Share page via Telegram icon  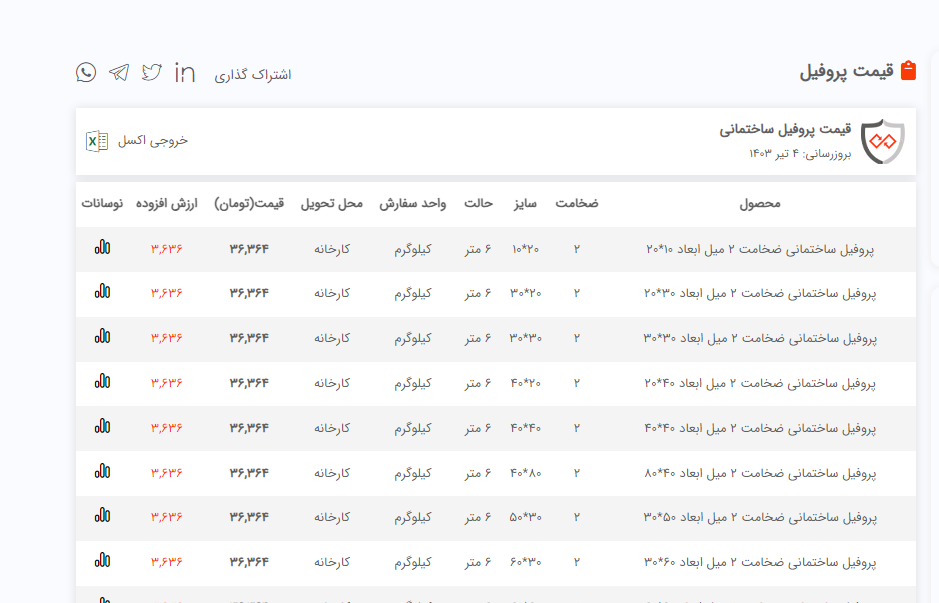tap(119, 72)
